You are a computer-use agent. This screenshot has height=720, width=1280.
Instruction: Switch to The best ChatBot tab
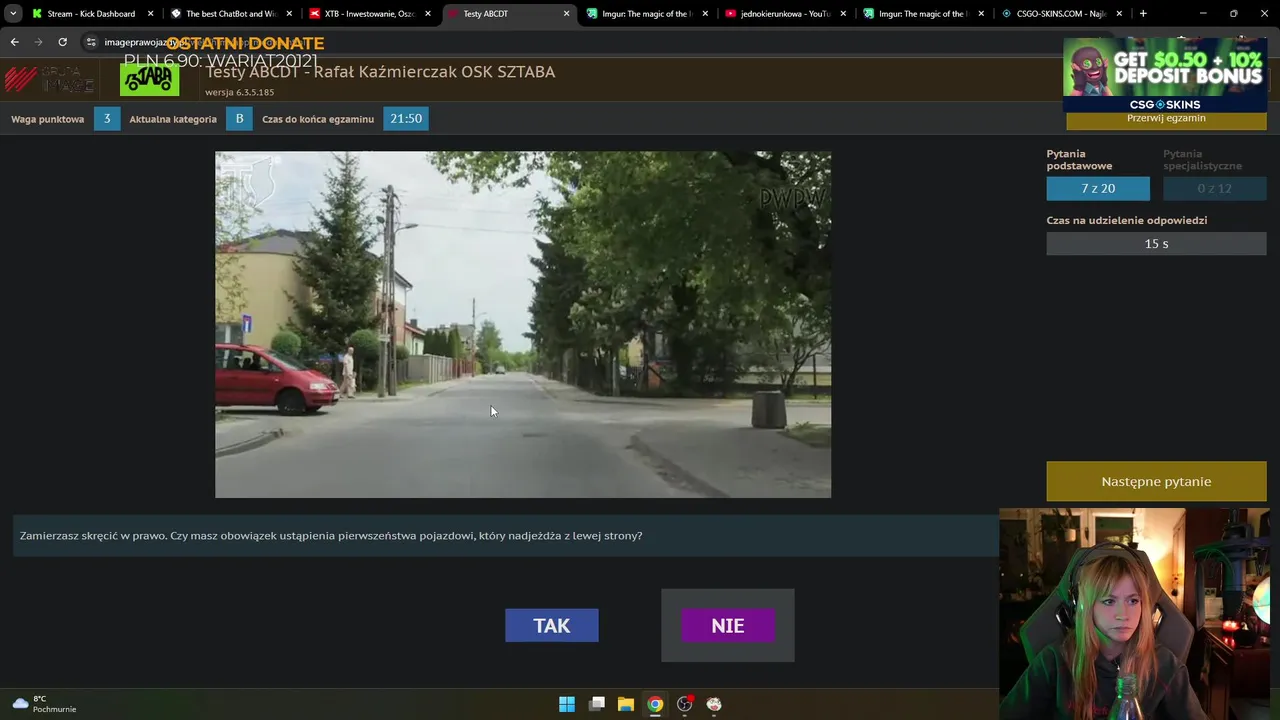point(230,14)
